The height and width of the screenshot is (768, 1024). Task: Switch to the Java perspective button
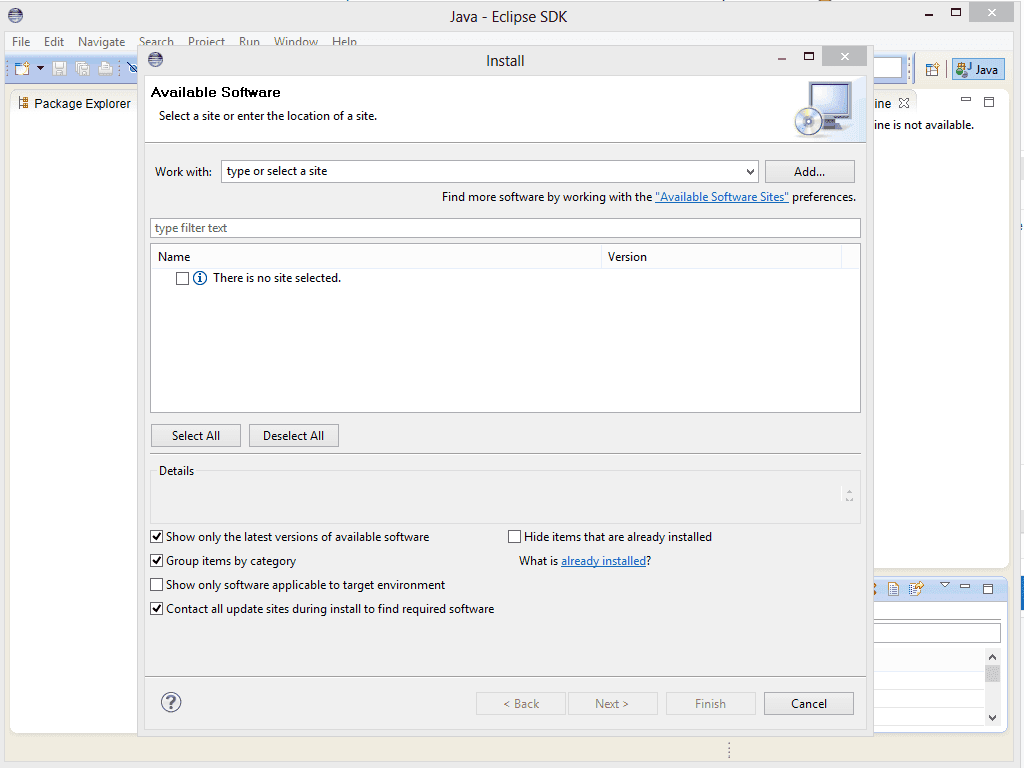point(978,69)
